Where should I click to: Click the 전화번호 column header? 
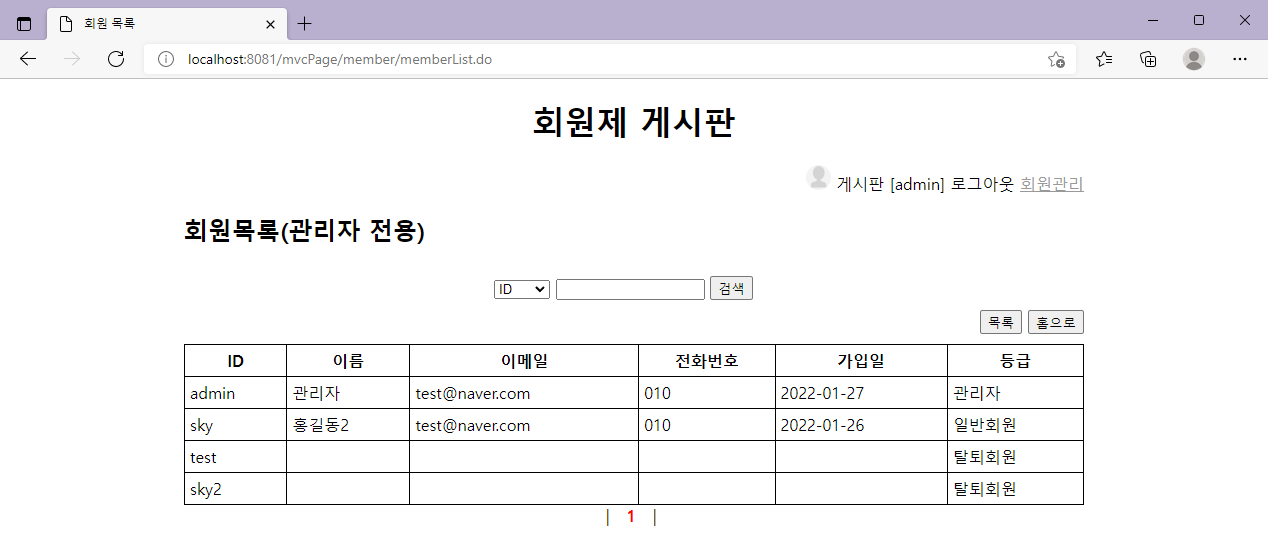(707, 361)
